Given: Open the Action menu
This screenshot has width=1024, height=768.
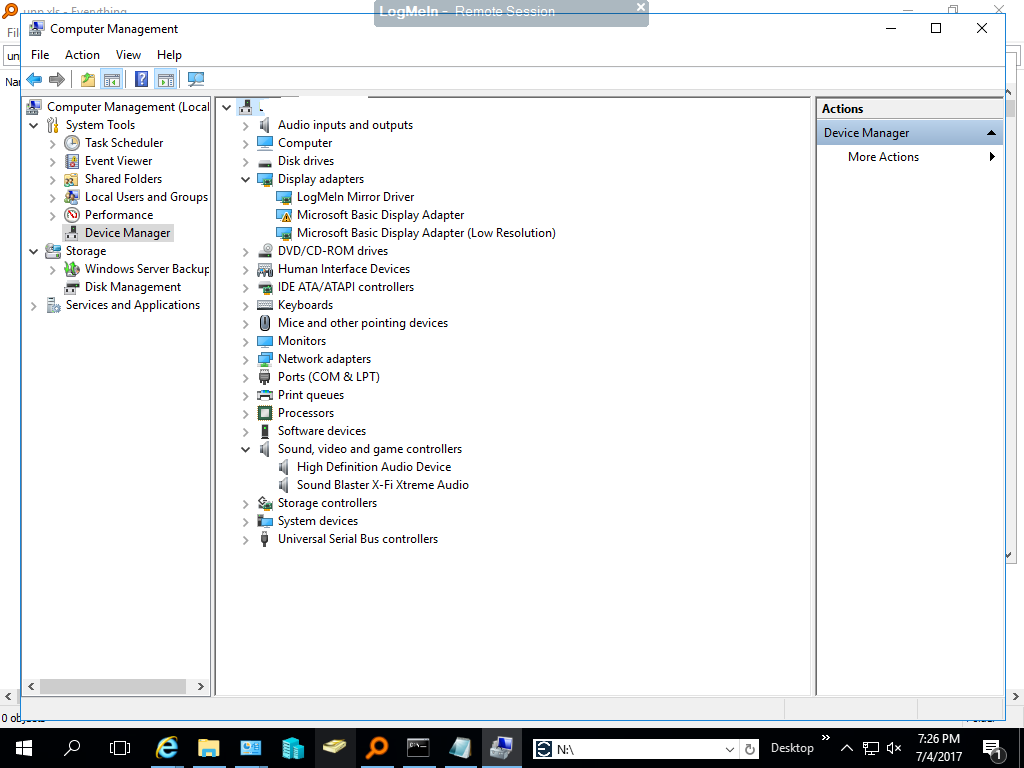Looking at the screenshot, I should coord(82,54).
